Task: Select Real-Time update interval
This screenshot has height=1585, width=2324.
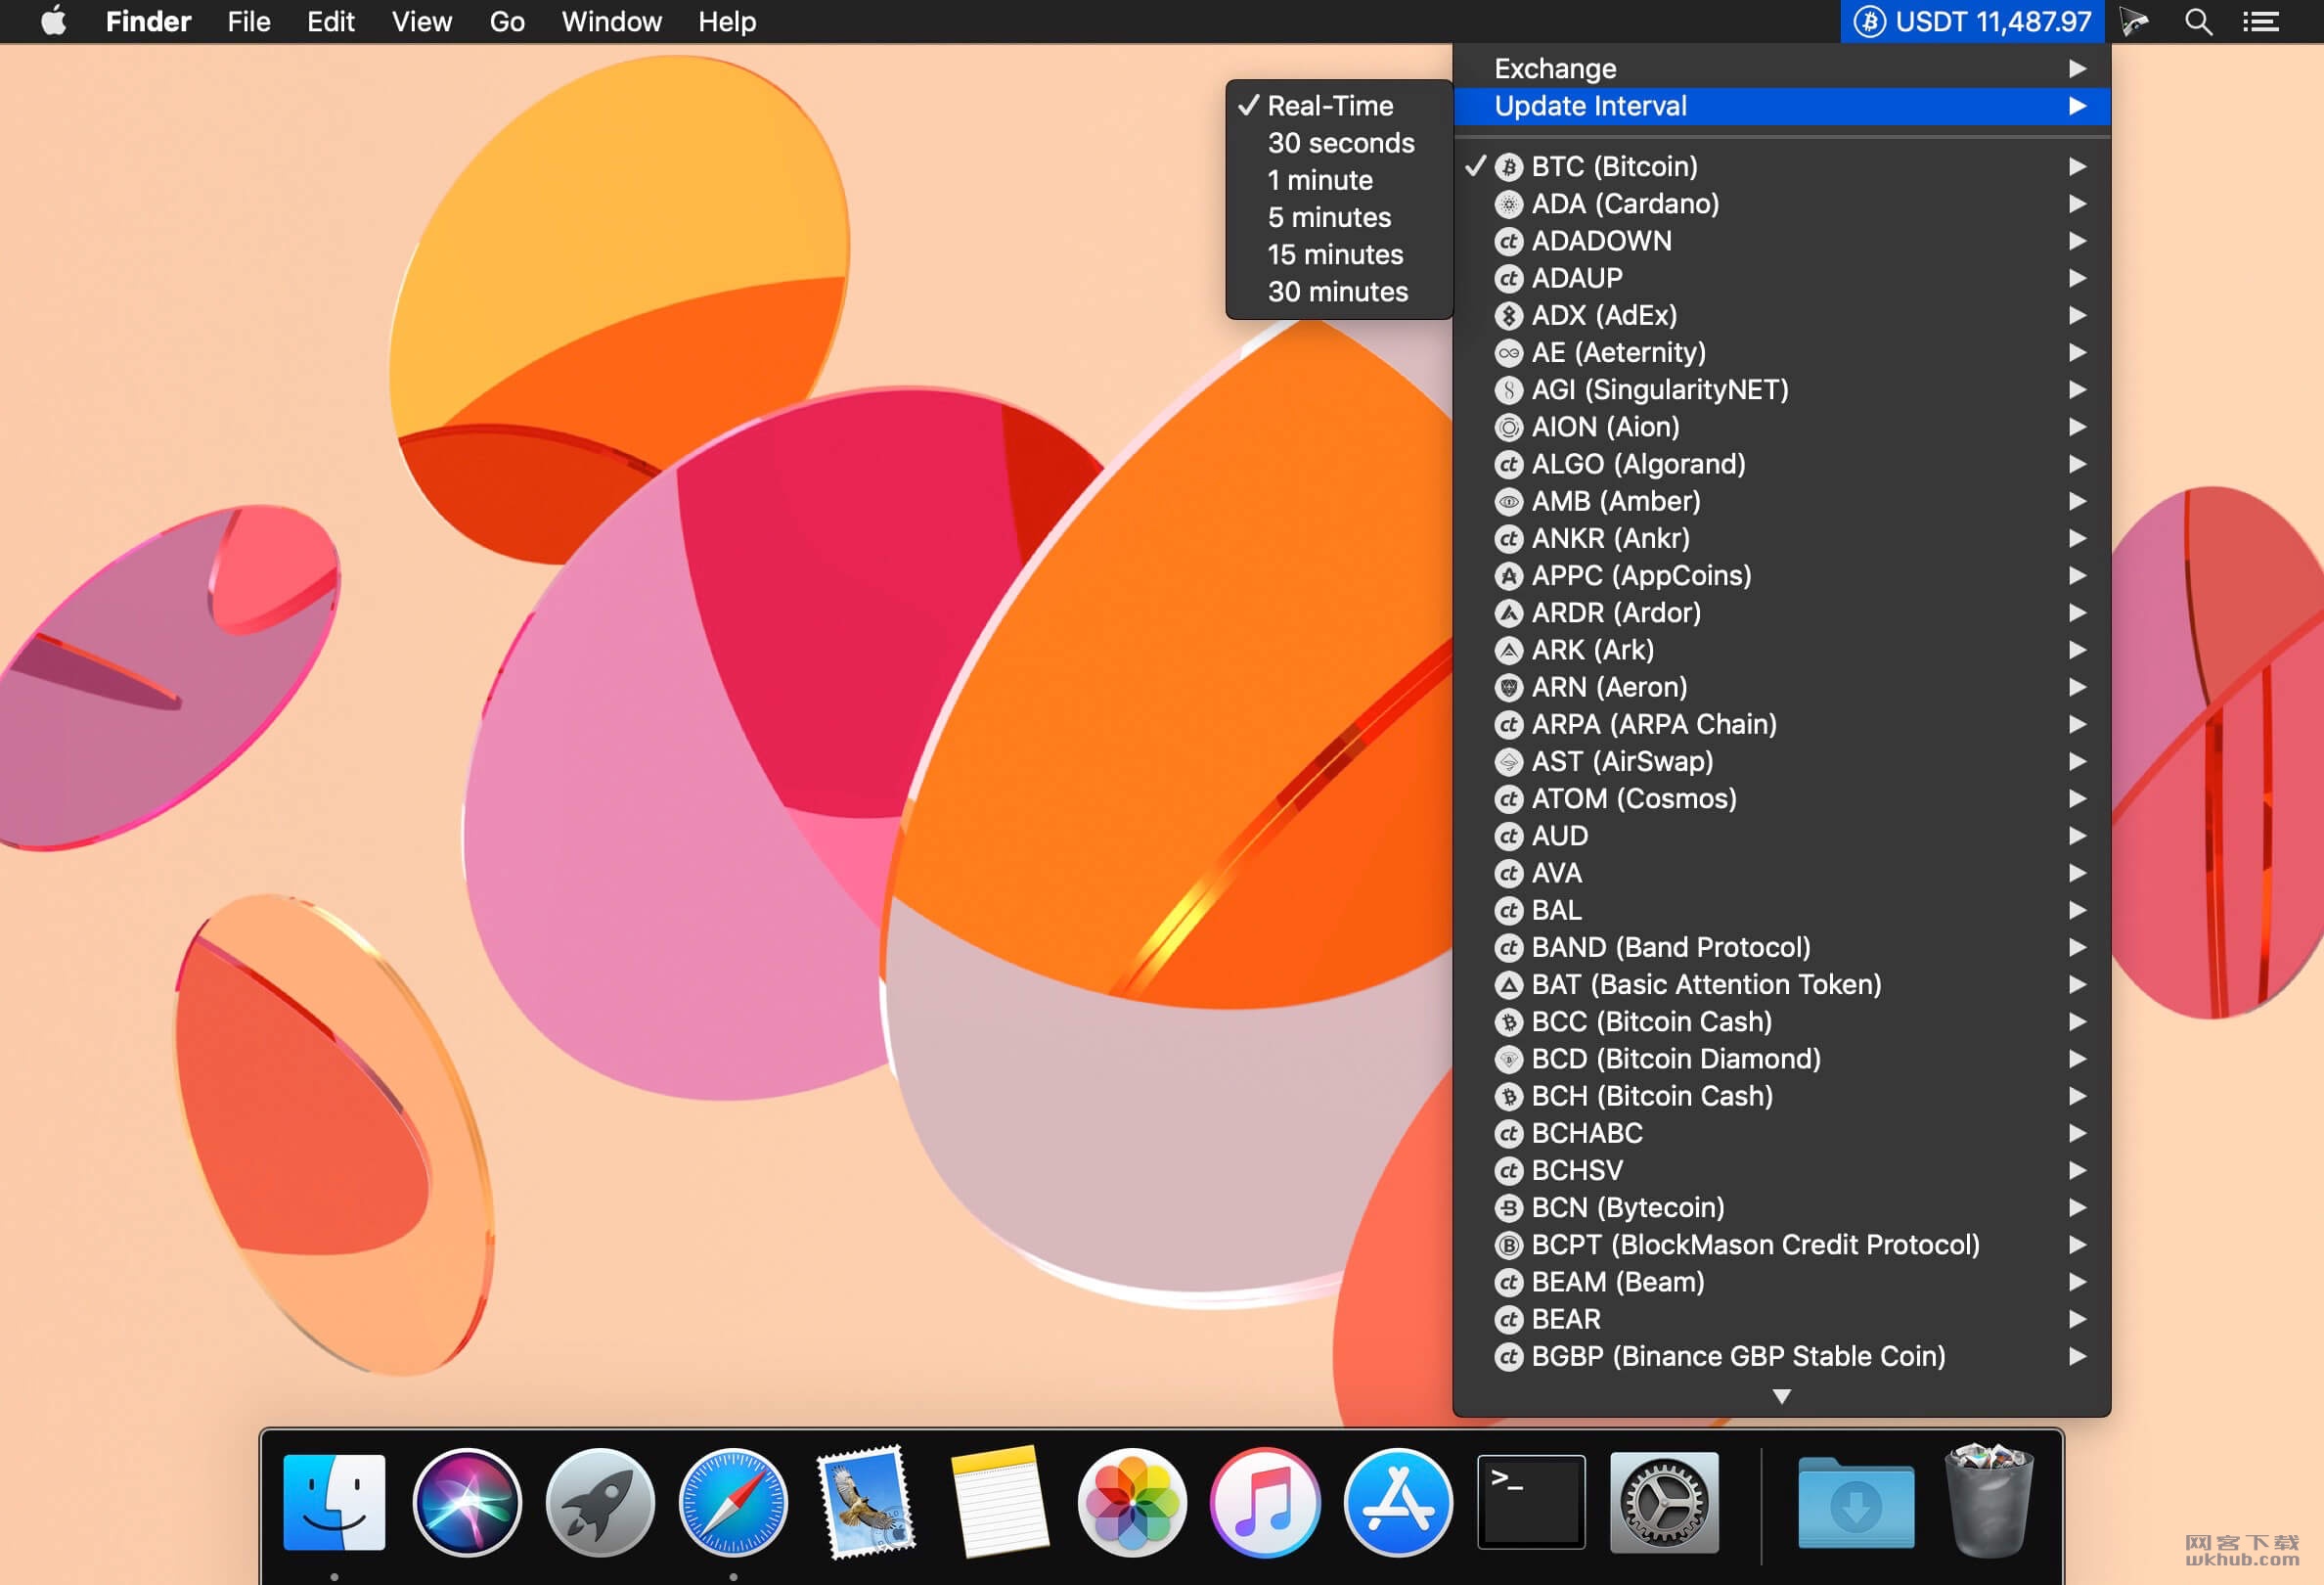Action: point(1339,106)
